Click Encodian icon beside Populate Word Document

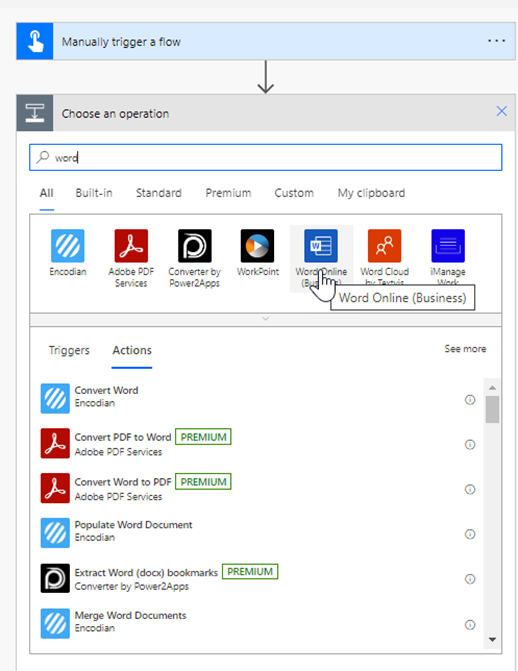[x=55, y=533]
